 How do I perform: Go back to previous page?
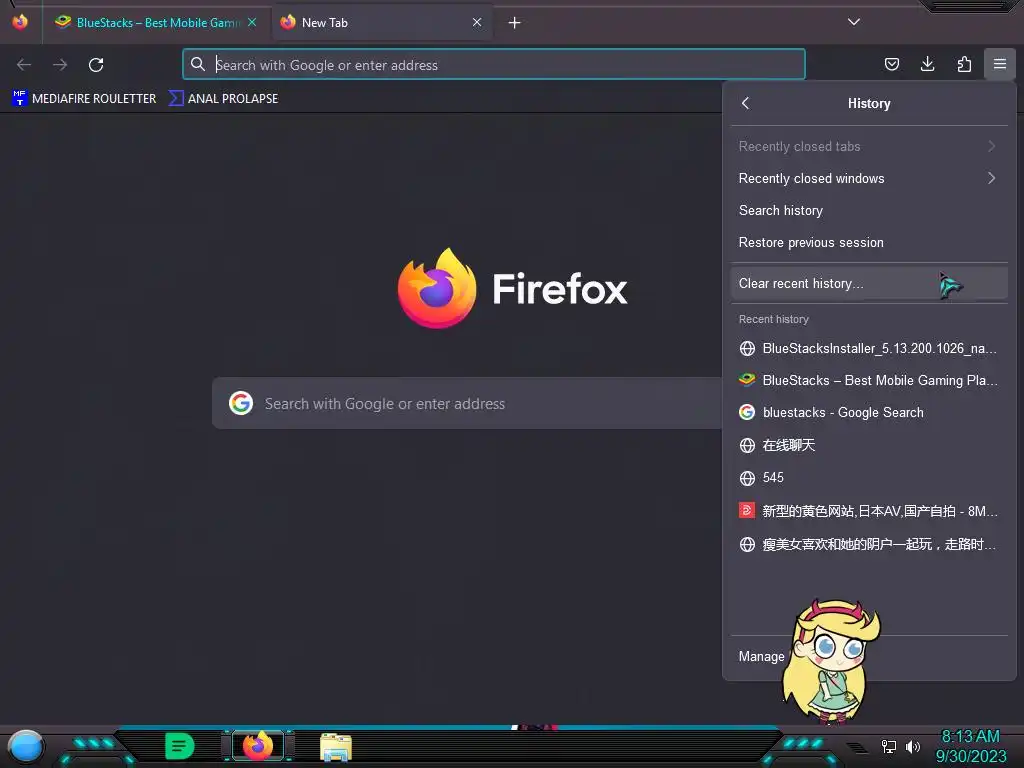[24, 65]
